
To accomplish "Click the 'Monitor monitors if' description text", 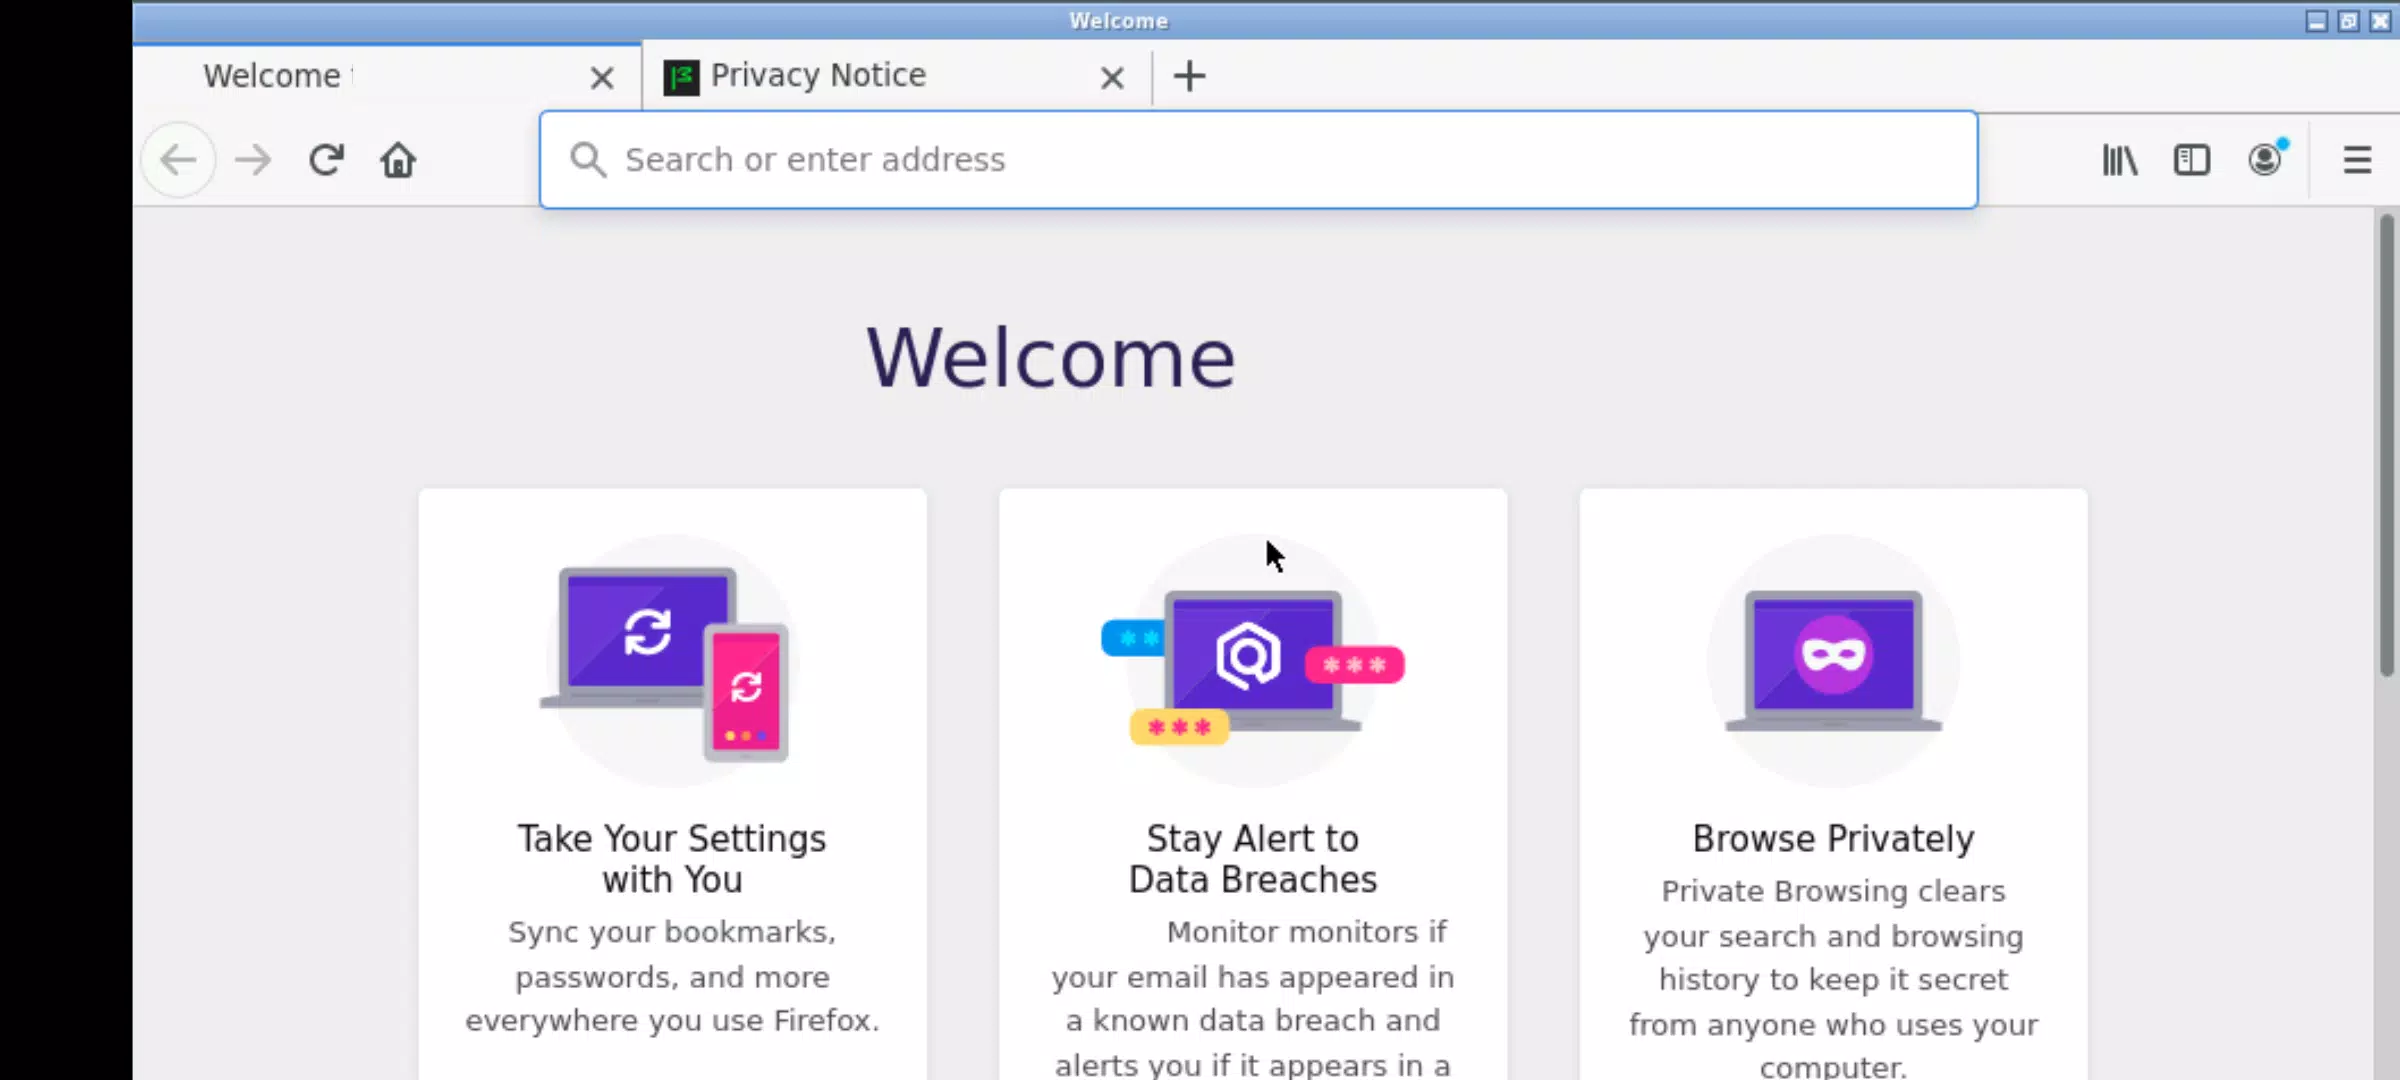I will point(1253,998).
